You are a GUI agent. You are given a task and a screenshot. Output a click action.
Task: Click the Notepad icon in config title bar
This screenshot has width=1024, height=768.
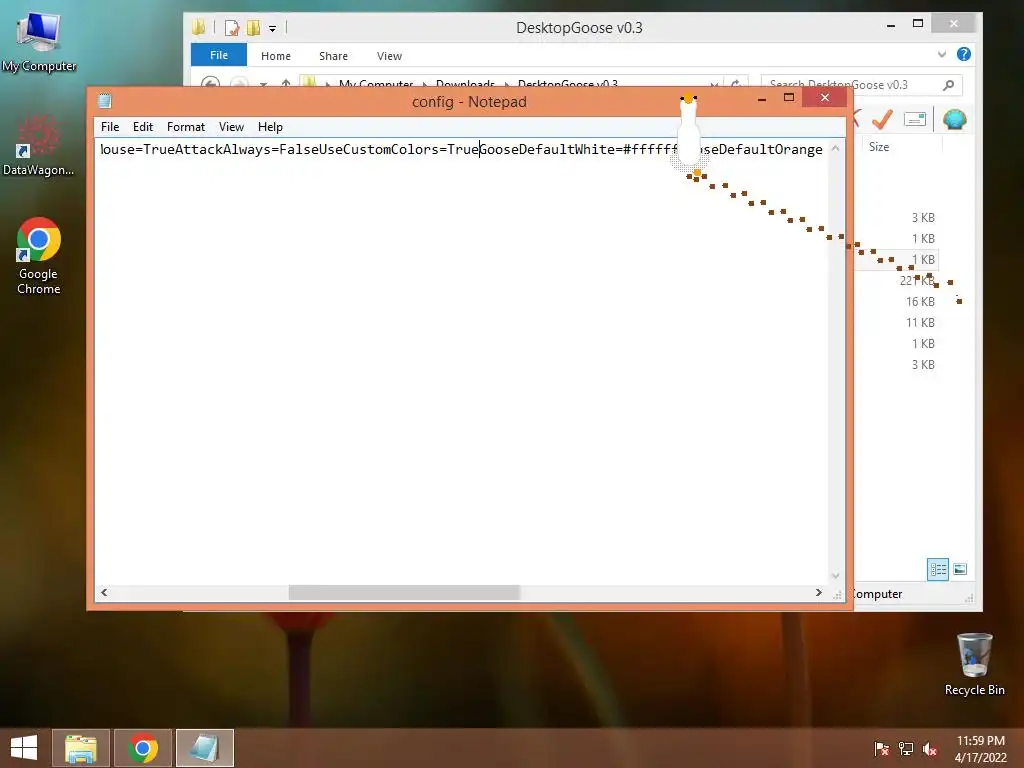(x=104, y=101)
